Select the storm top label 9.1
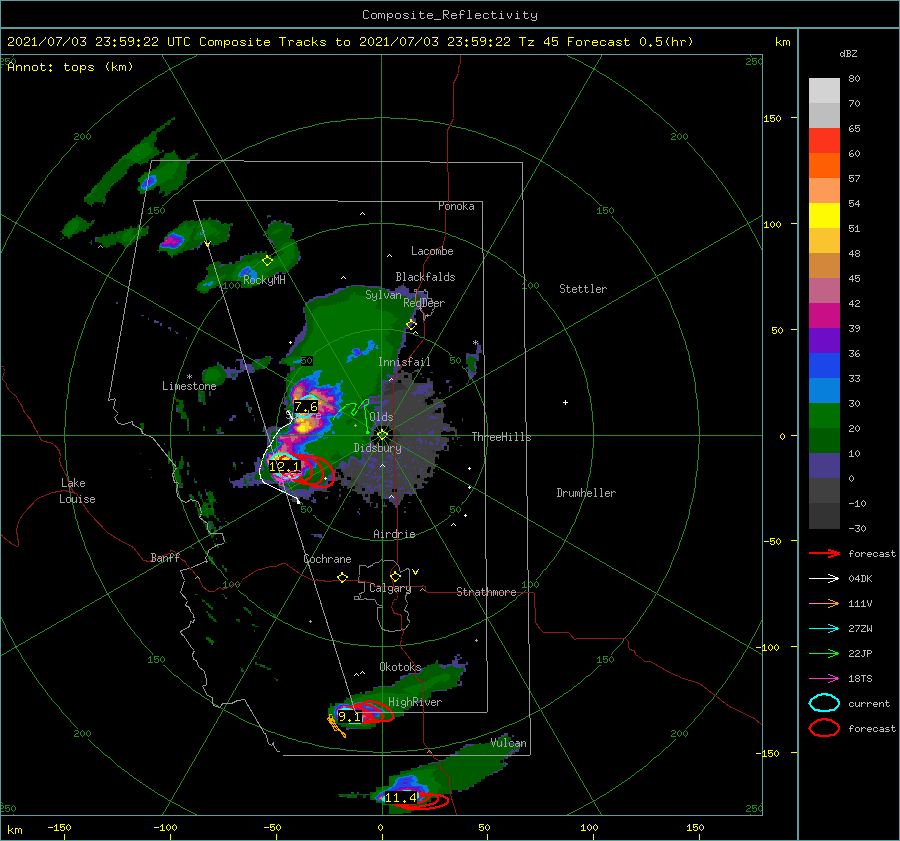The width and height of the screenshot is (900, 841). (x=350, y=716)
